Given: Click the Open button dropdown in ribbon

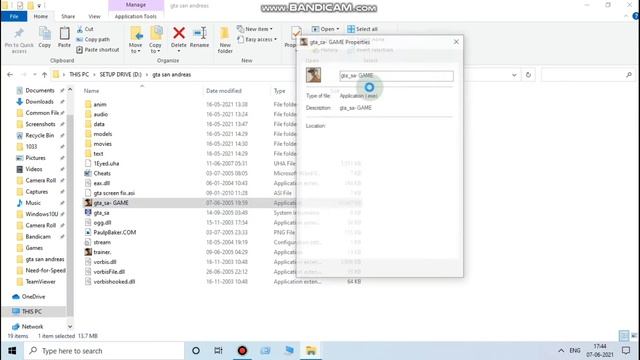Looking at the screenshot, I should coord(325,29).
